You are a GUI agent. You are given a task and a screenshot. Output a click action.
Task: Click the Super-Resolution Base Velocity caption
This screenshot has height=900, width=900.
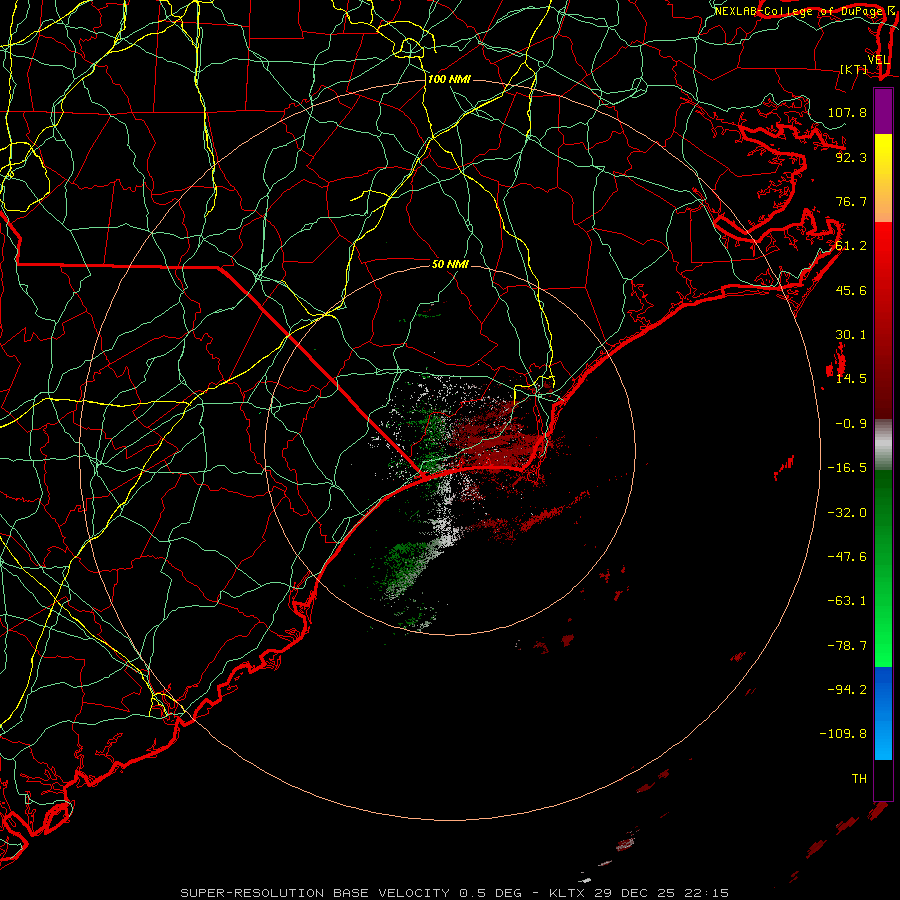(454, 893)
